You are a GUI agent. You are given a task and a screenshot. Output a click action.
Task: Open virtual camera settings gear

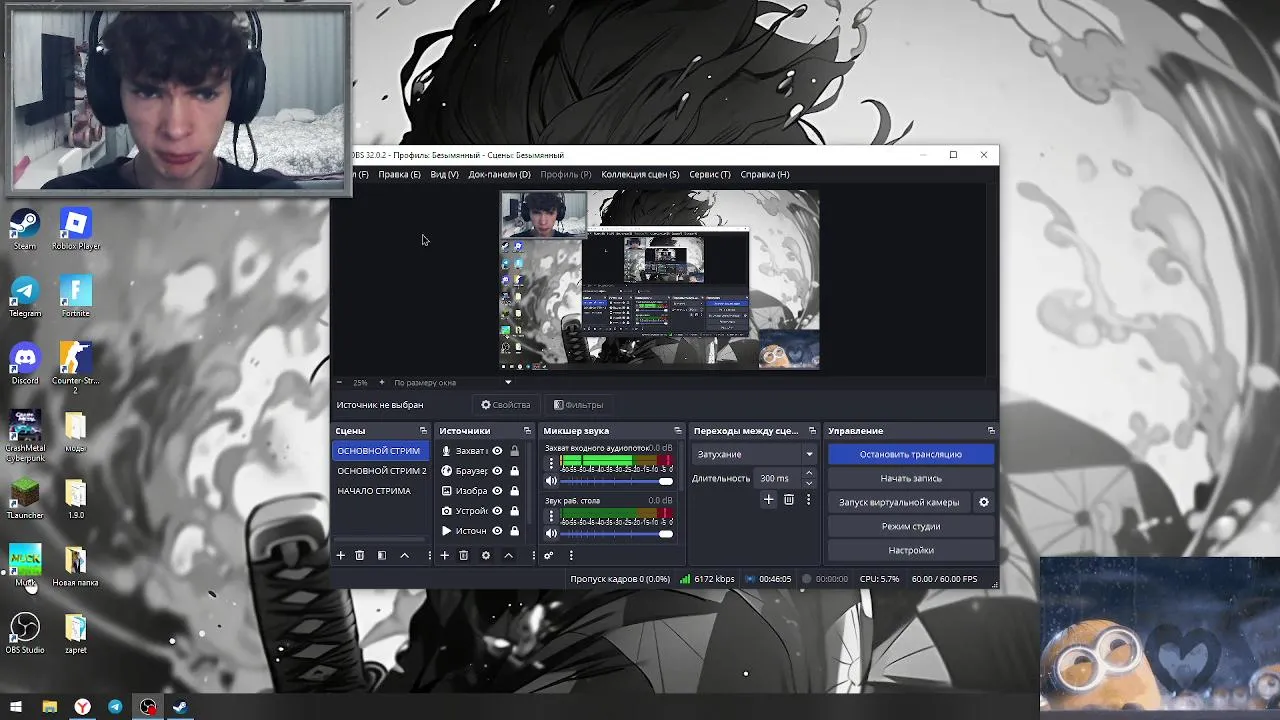pos(983,502)
